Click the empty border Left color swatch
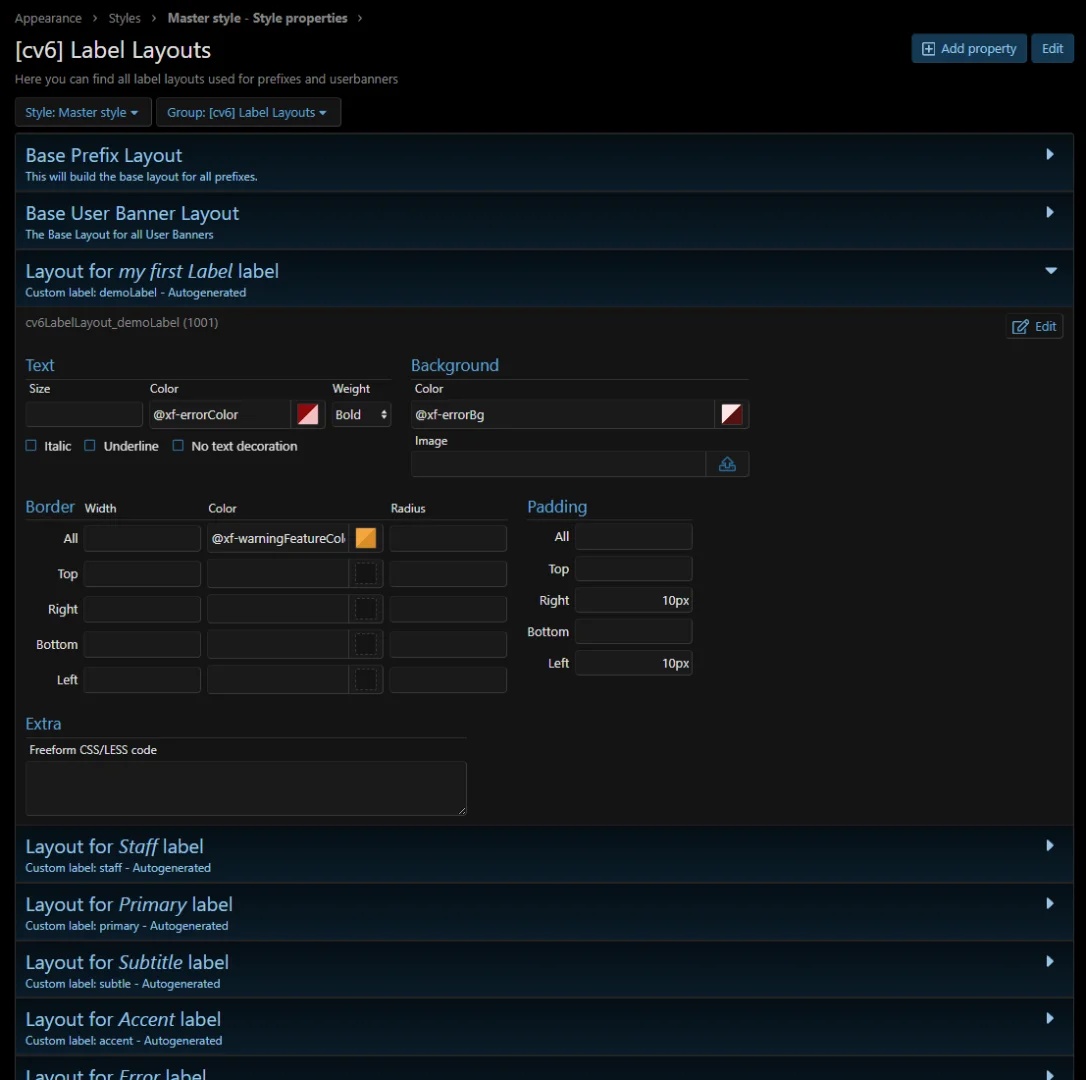Screen dimensions: 1086x1080 [x=366, y=680]
